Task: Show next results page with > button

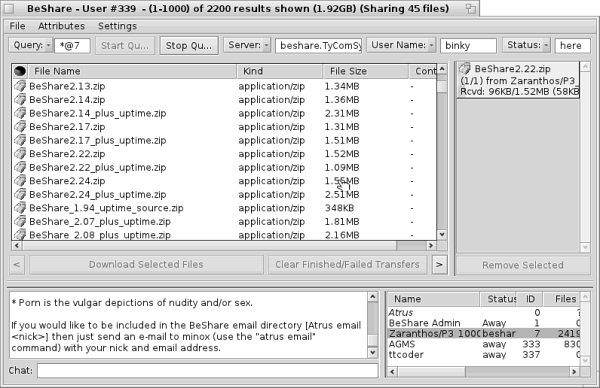Action: pos(439,265)
